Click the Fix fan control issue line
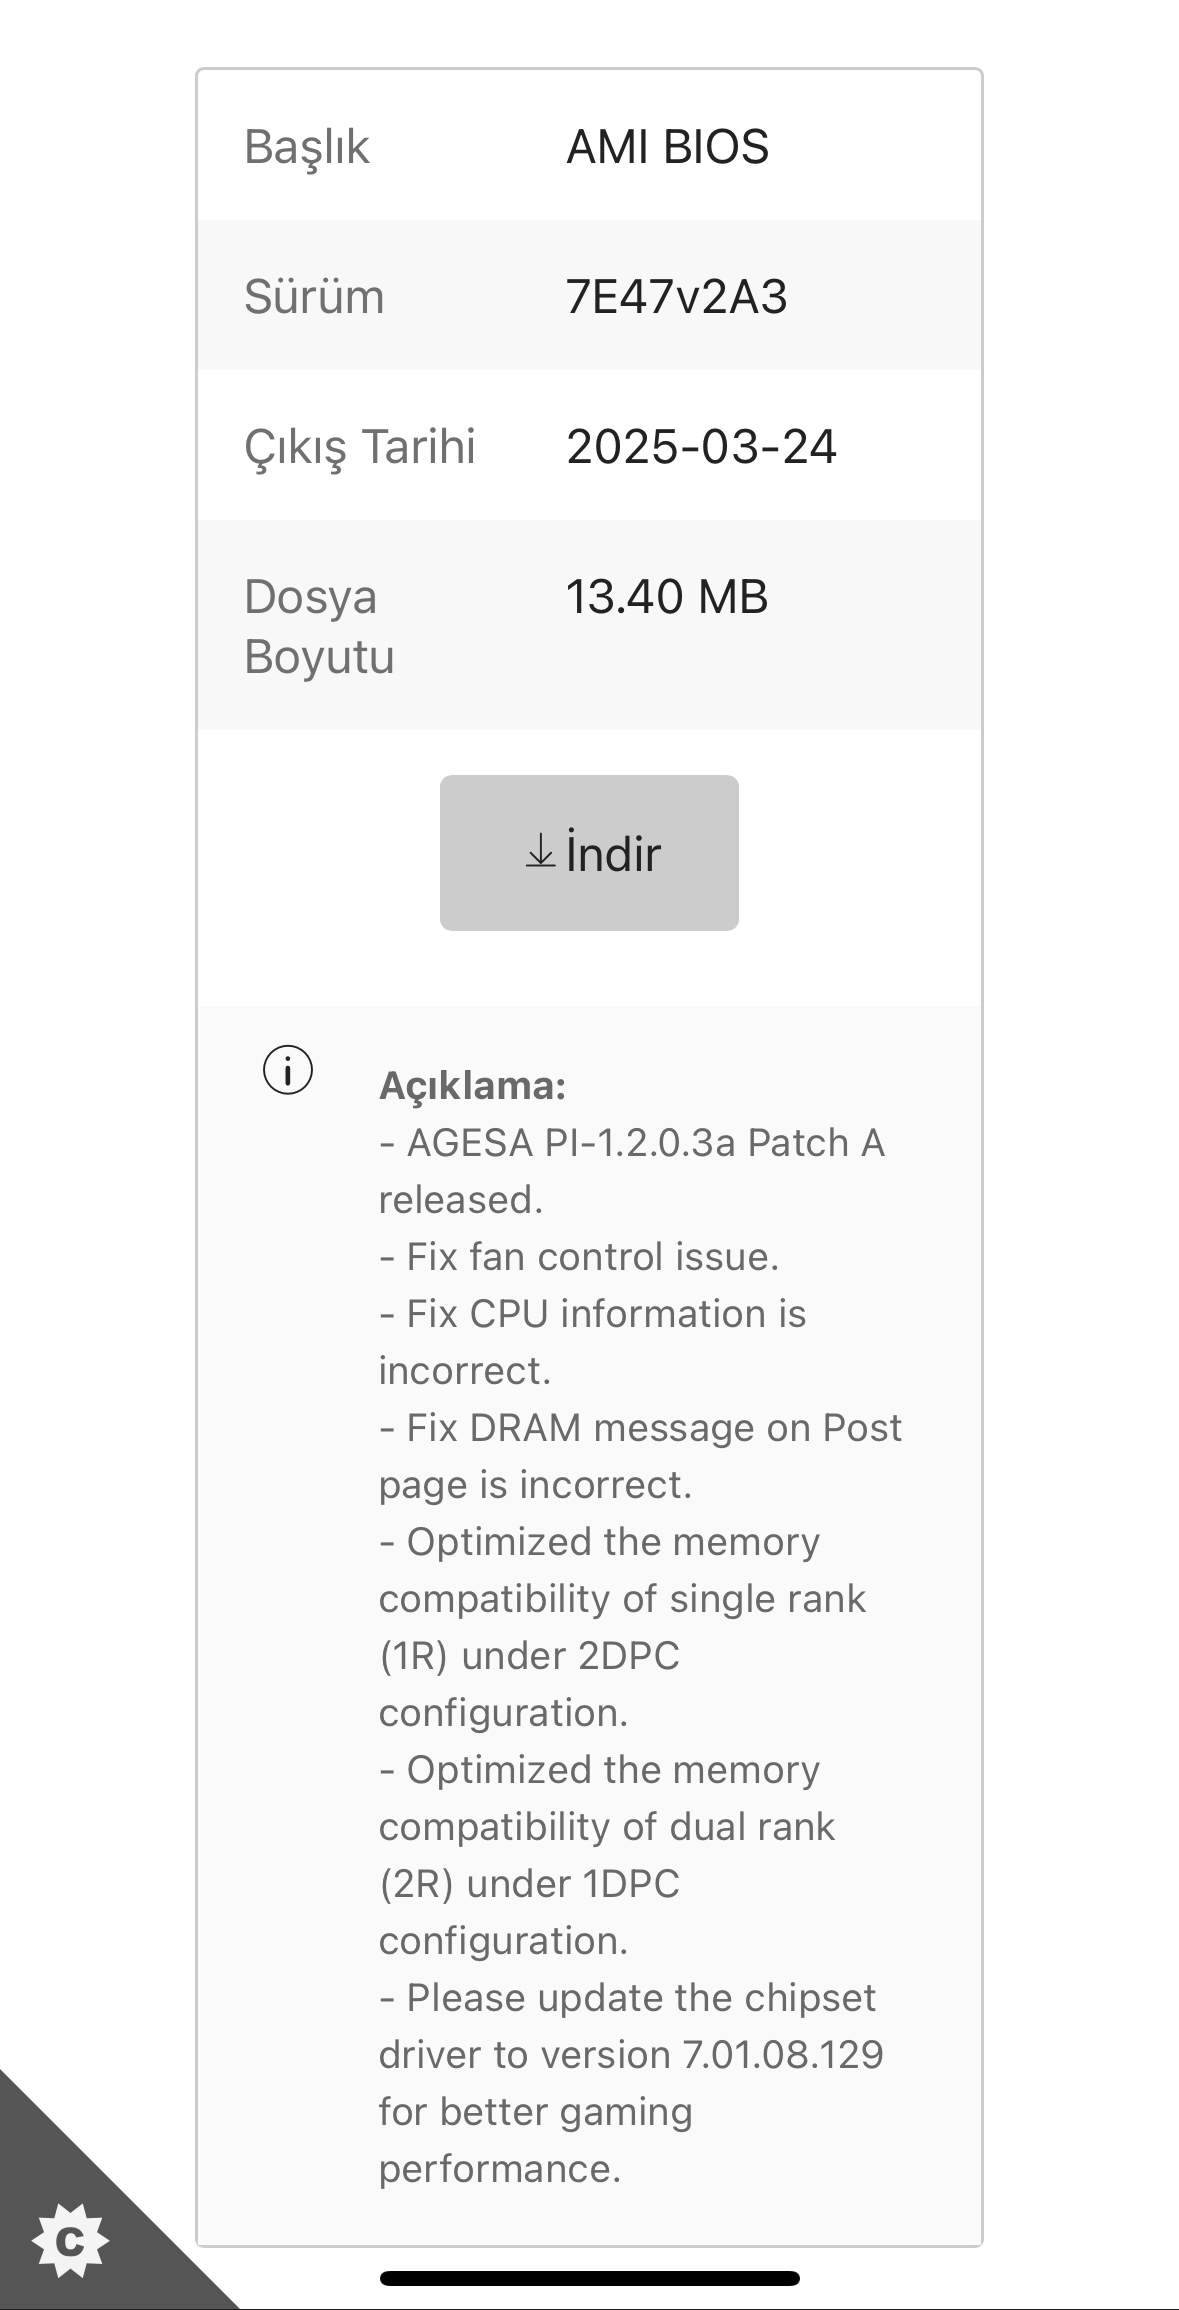The image size is (1179, 2310). coord(579,1257)
